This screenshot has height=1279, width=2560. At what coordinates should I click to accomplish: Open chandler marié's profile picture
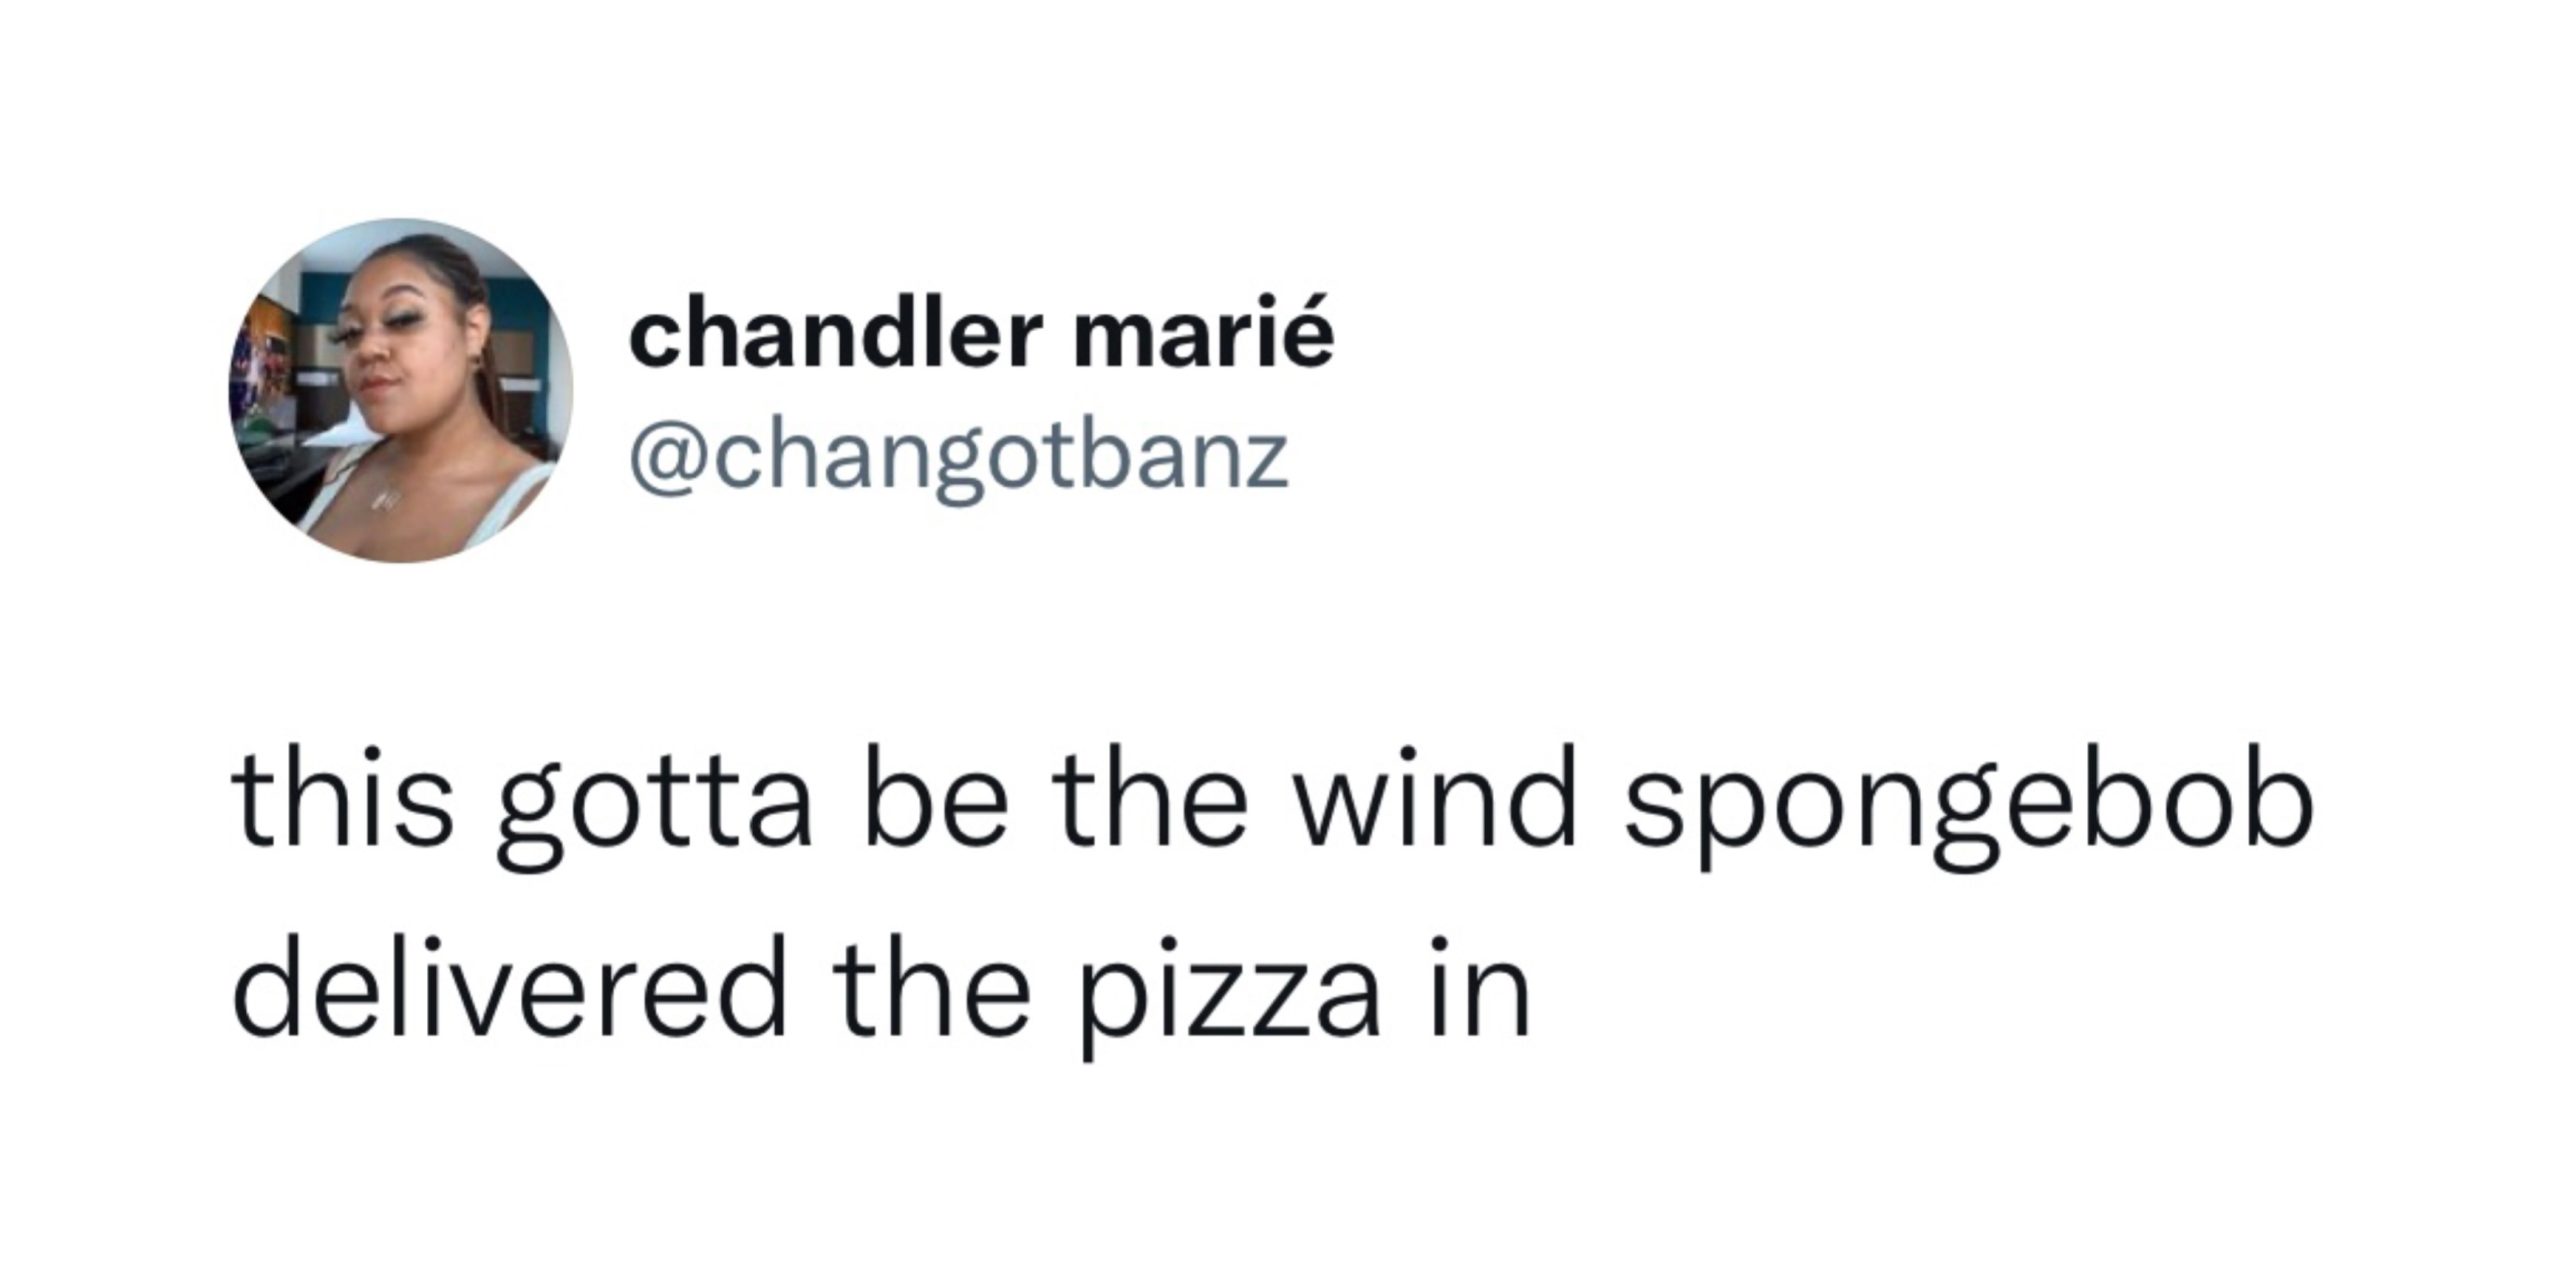click(x=400, y=390)
